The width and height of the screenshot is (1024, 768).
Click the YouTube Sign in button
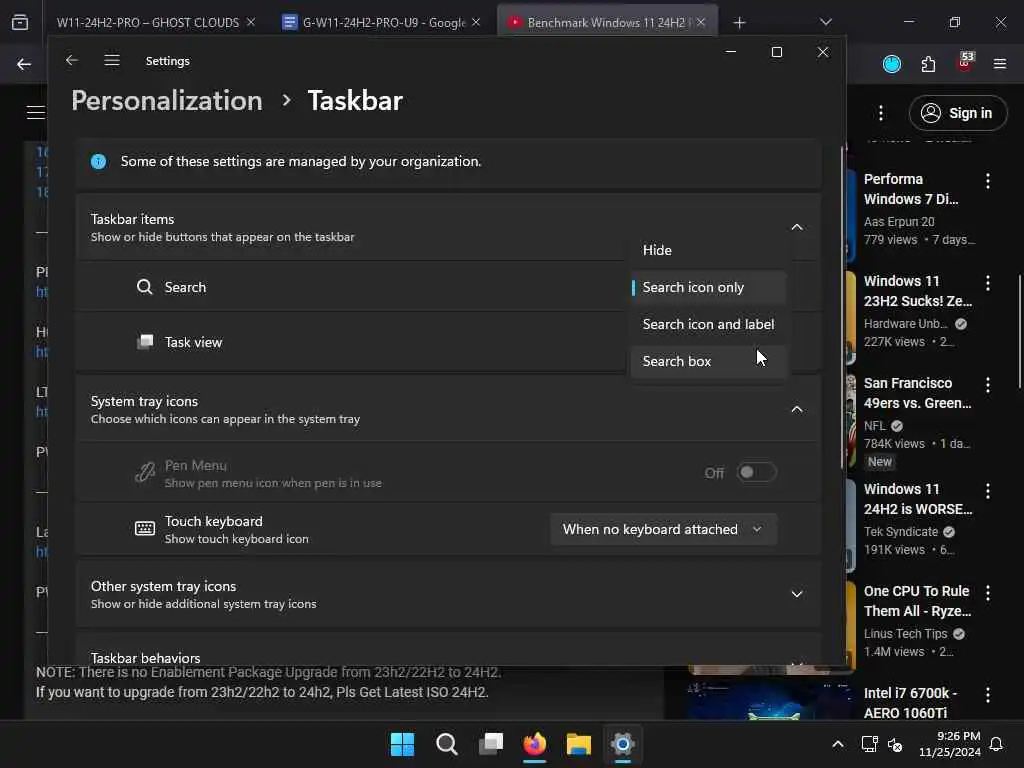pos(958,113)
